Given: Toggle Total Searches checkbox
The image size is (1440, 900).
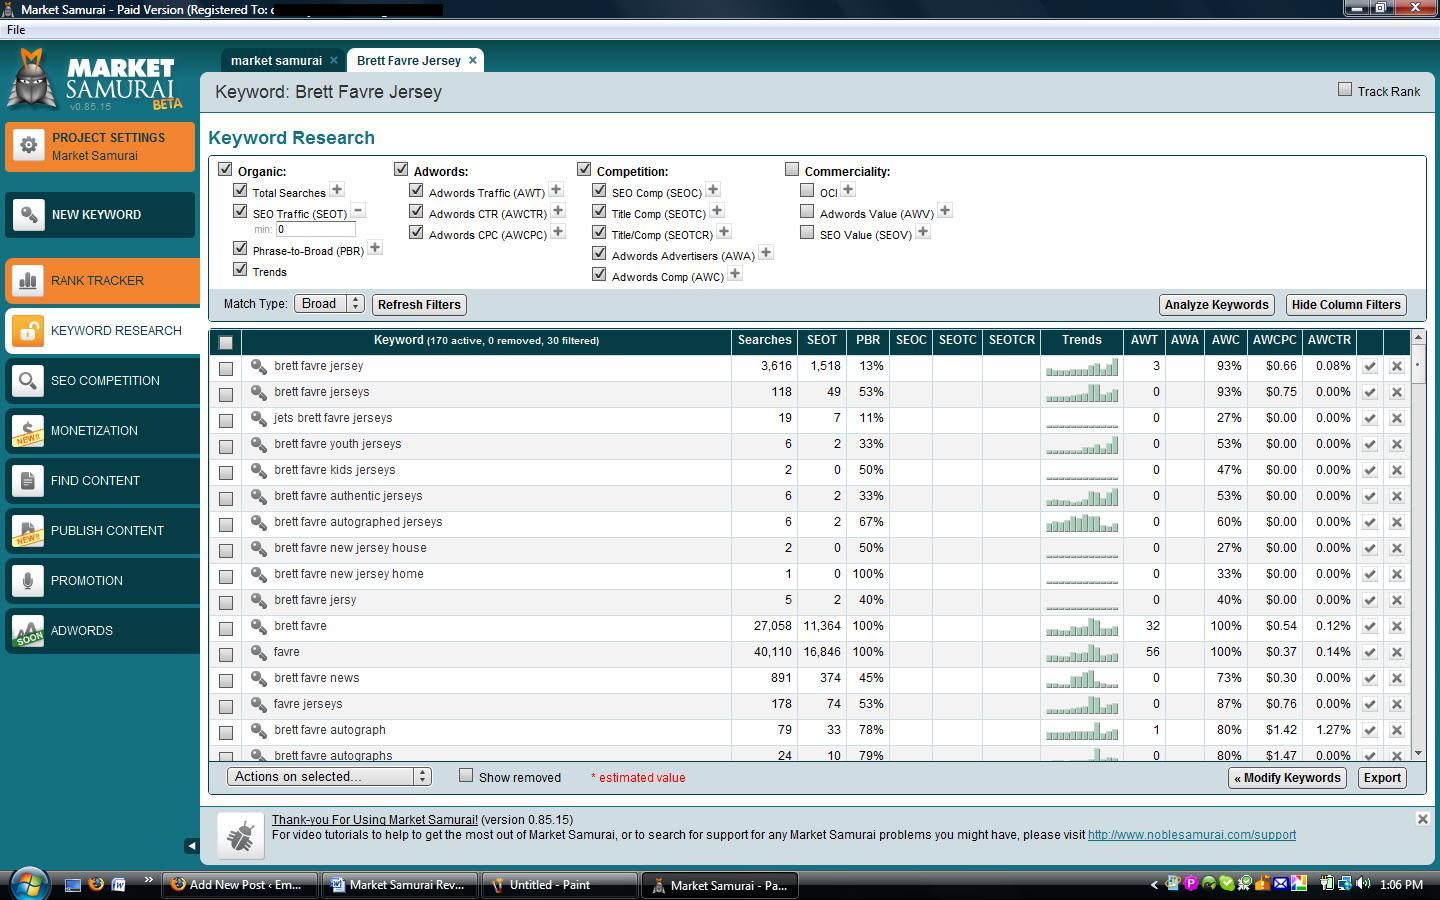Looking at the screenshot, I should coord(240,190).
